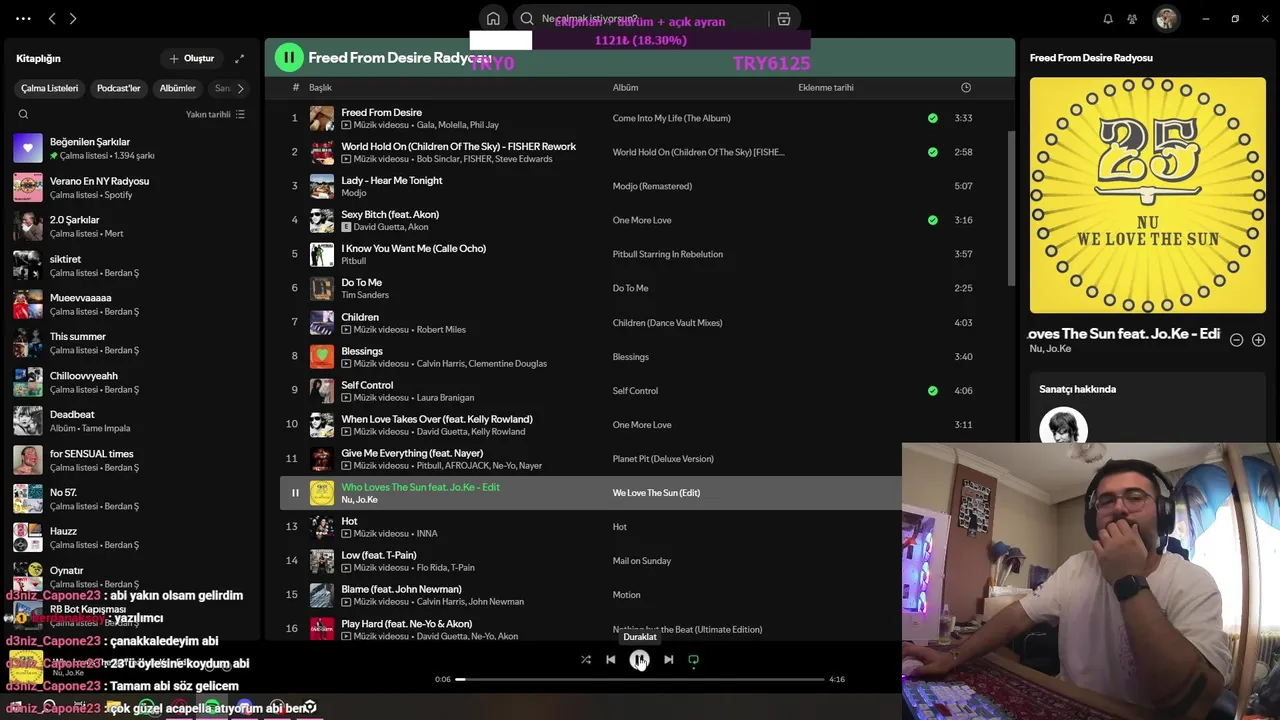Pause with the Duraklat player button
The height and width of the screenshot is (720, 1280).
click(639, 660)
